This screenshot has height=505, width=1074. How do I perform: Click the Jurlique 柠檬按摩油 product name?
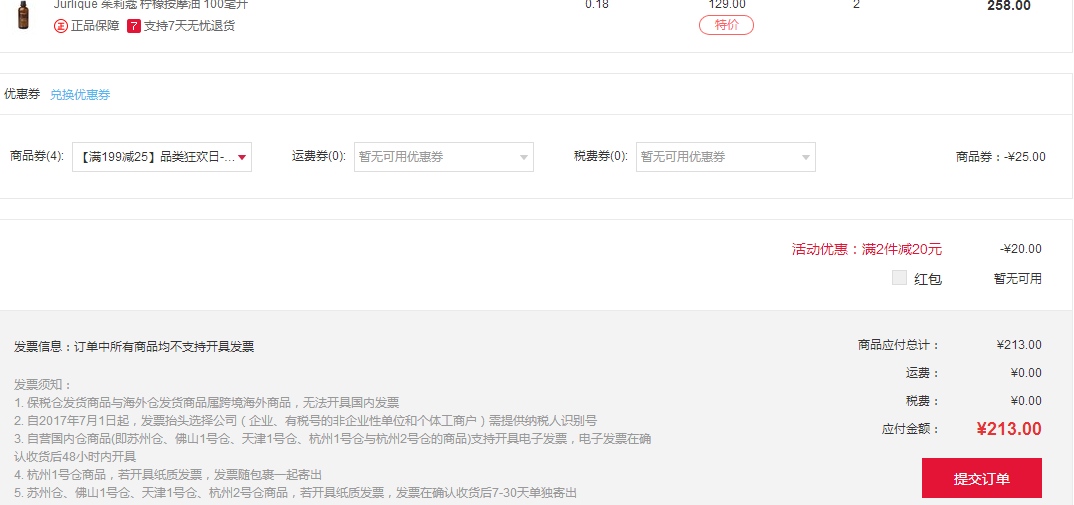pyautogui.click(x=150, y=5)
